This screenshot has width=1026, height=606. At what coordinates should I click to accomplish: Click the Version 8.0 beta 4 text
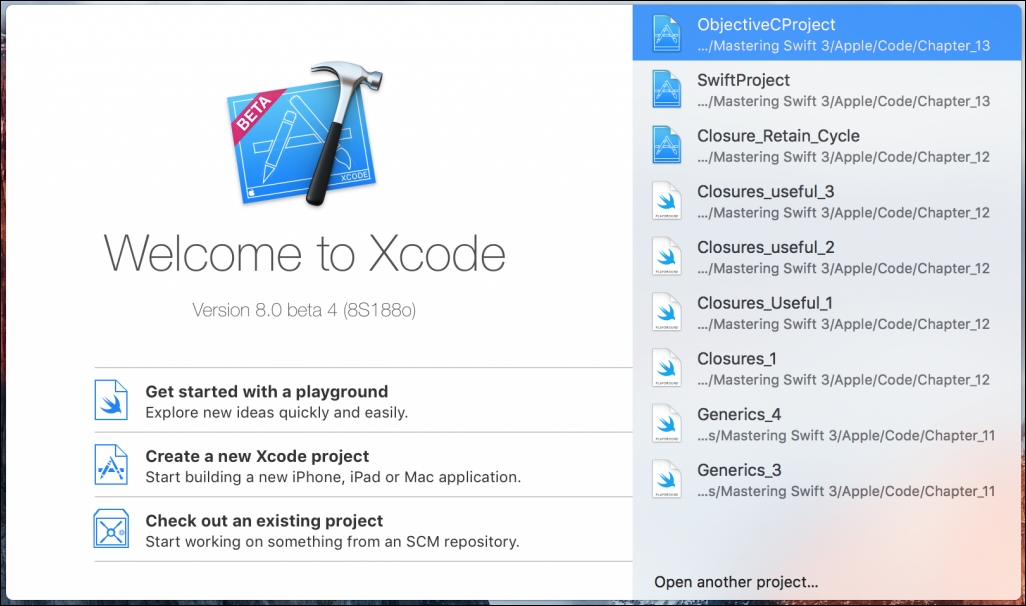304,310
